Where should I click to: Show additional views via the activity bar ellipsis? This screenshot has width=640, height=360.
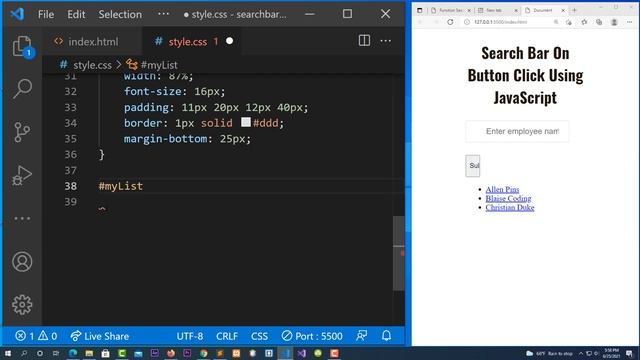tap(22, 218)
